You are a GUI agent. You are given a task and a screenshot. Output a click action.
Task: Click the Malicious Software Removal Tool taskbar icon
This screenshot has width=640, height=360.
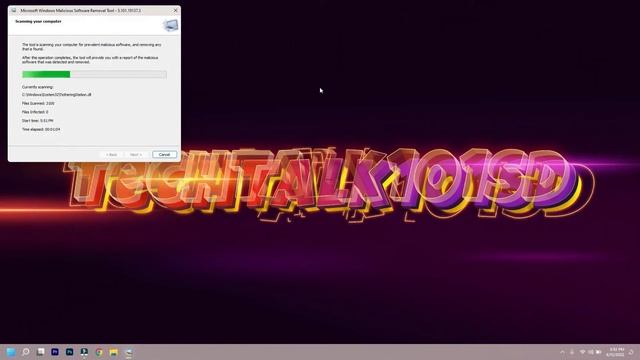click(x=129, y=352)
